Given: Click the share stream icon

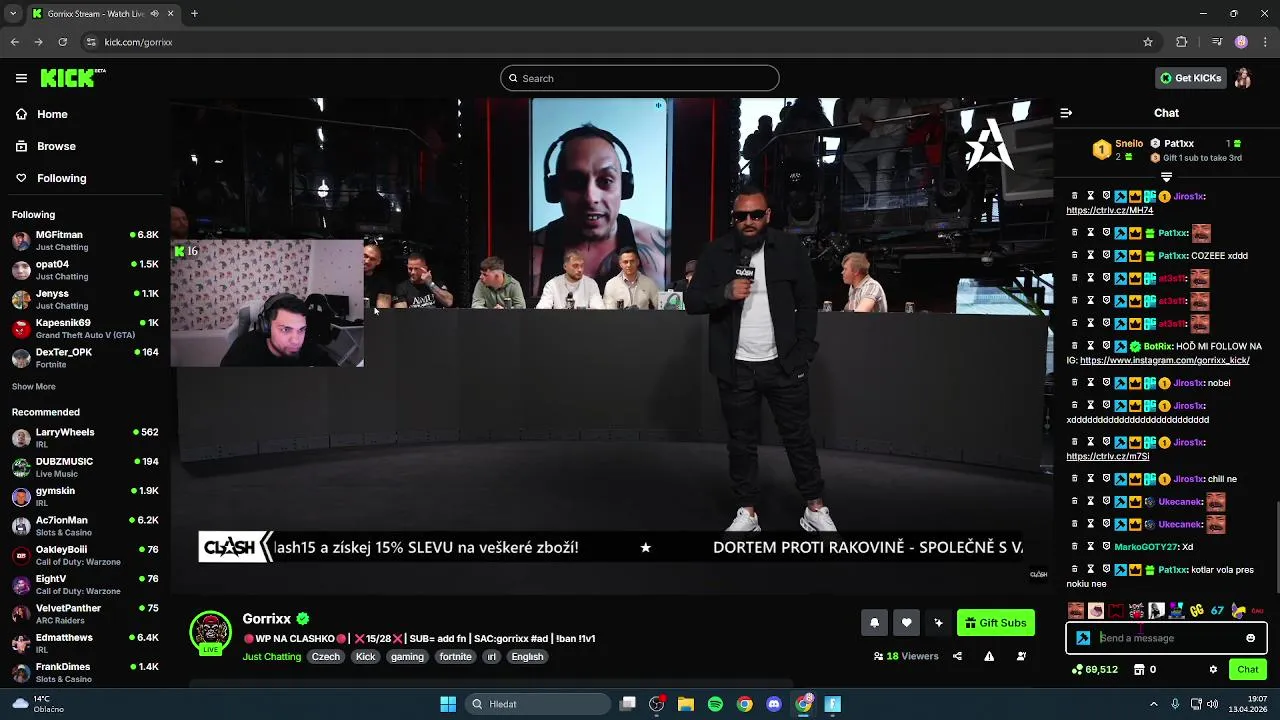Looking at the screenshot, I should pos(957,656).
